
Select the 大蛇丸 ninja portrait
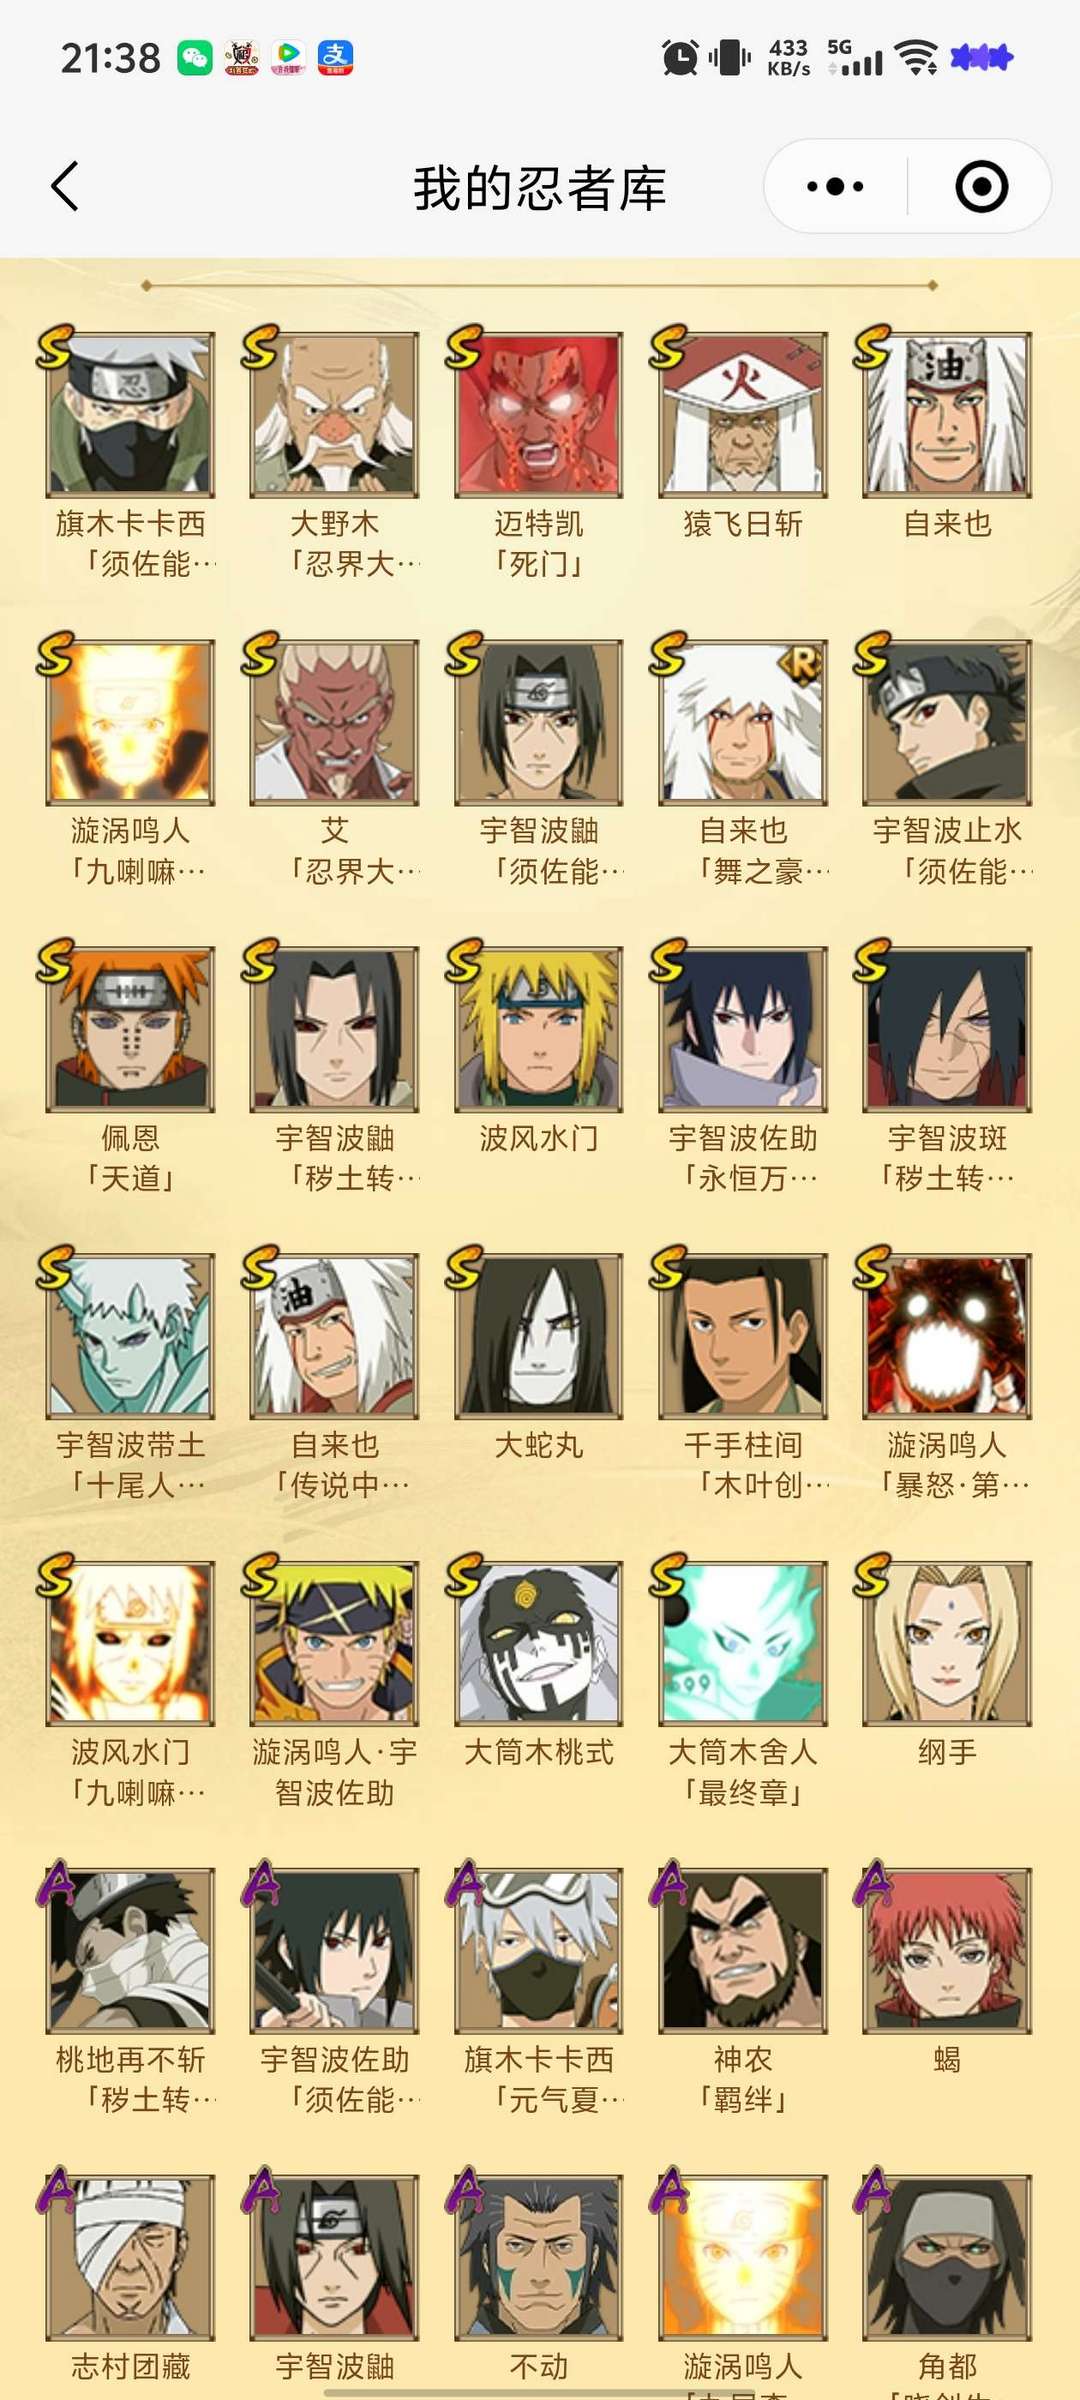click(x=539, y=1337)
